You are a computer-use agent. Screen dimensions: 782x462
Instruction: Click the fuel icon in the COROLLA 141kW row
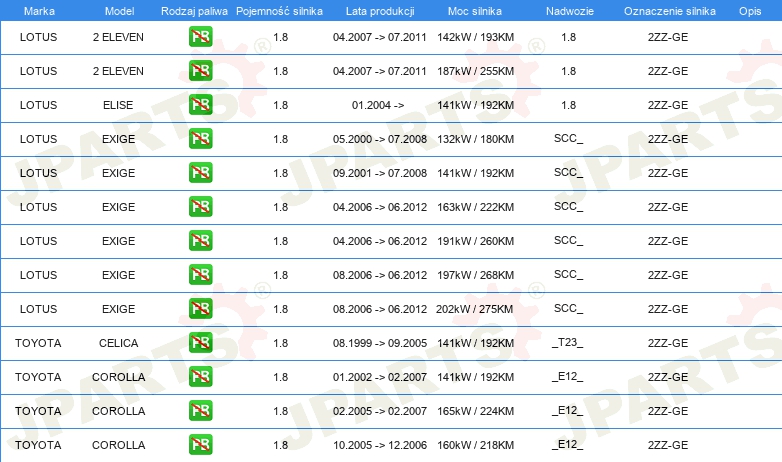[200, 376]
